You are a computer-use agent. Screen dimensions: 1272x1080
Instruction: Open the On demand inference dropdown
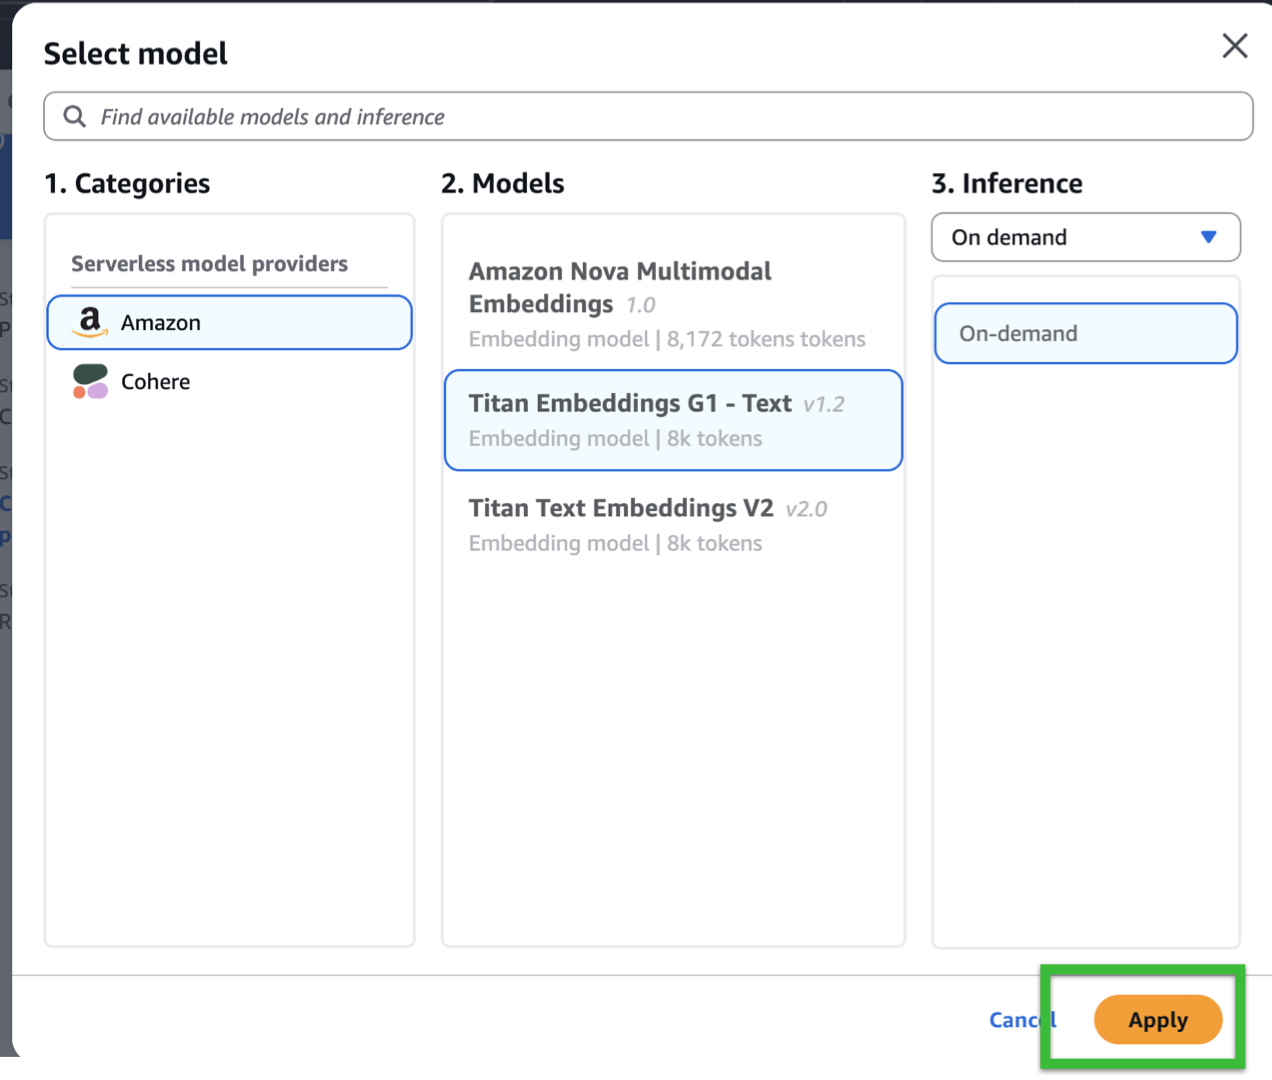[1085, 237]
